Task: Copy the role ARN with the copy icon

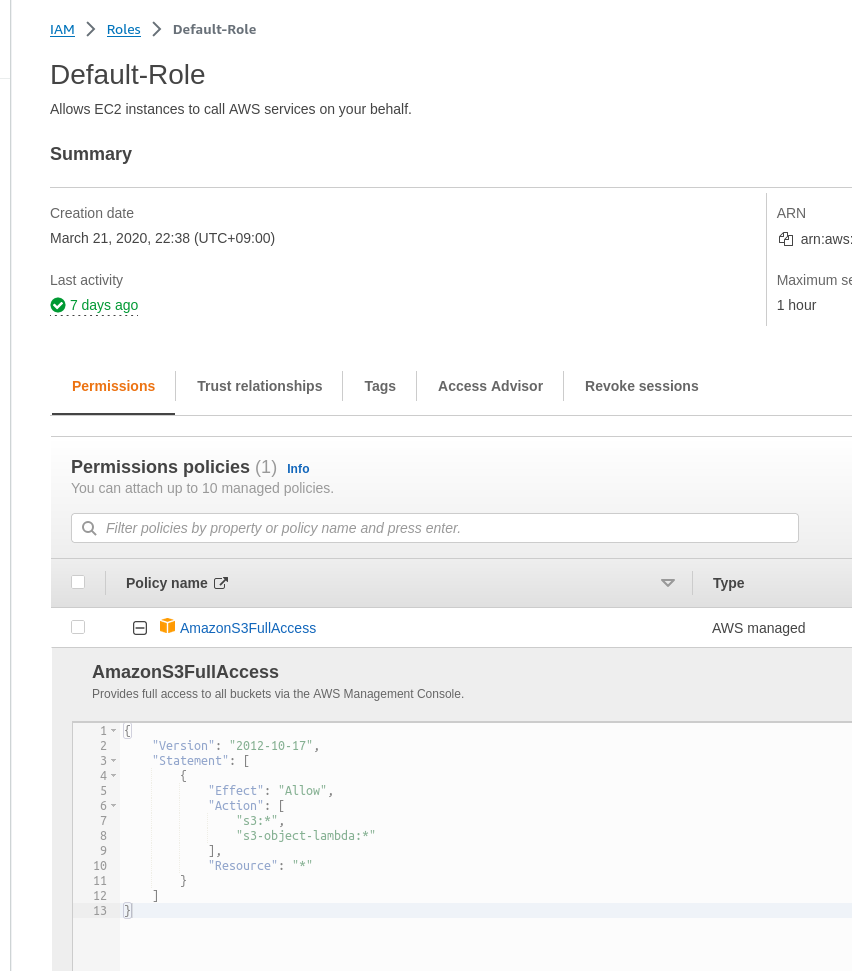Action: pyautogui.click(x=786, y=239)
